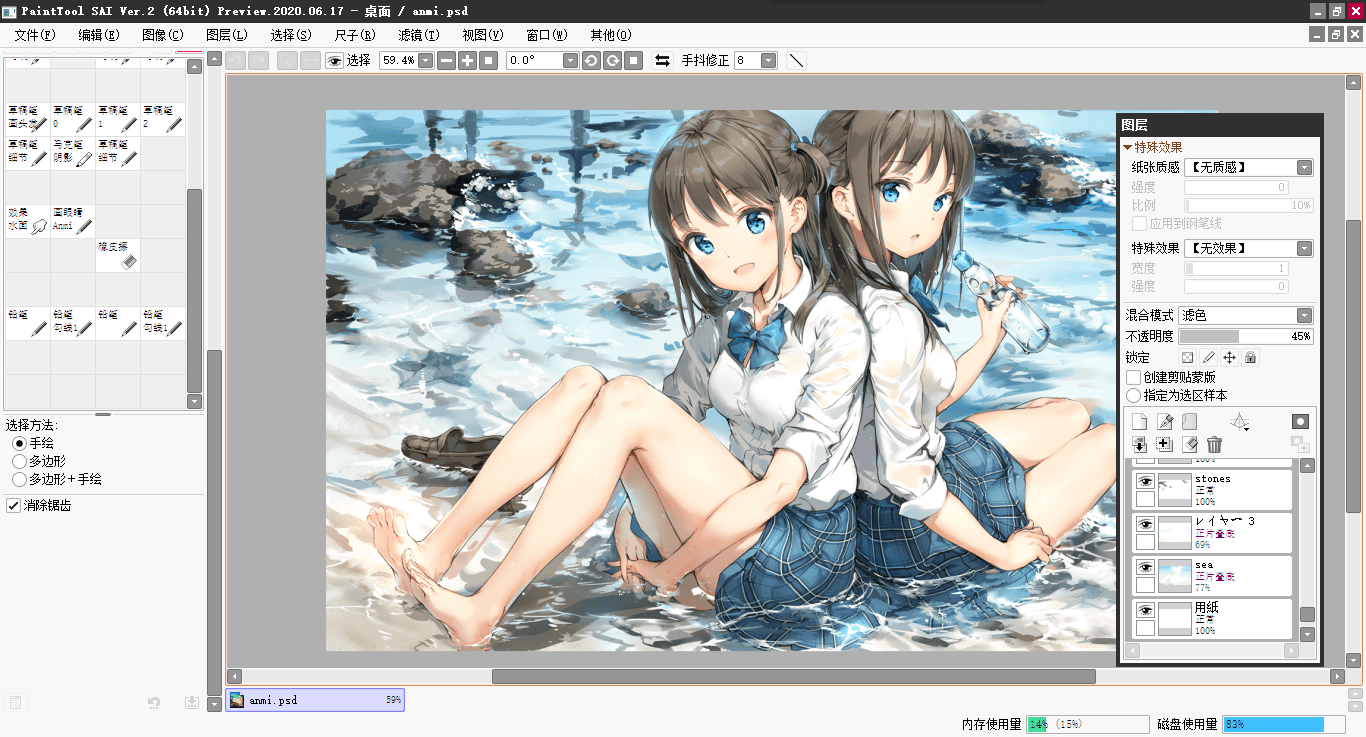
Task: Click the undo arrow in the toolbar
Action: [x=235, y=60]
